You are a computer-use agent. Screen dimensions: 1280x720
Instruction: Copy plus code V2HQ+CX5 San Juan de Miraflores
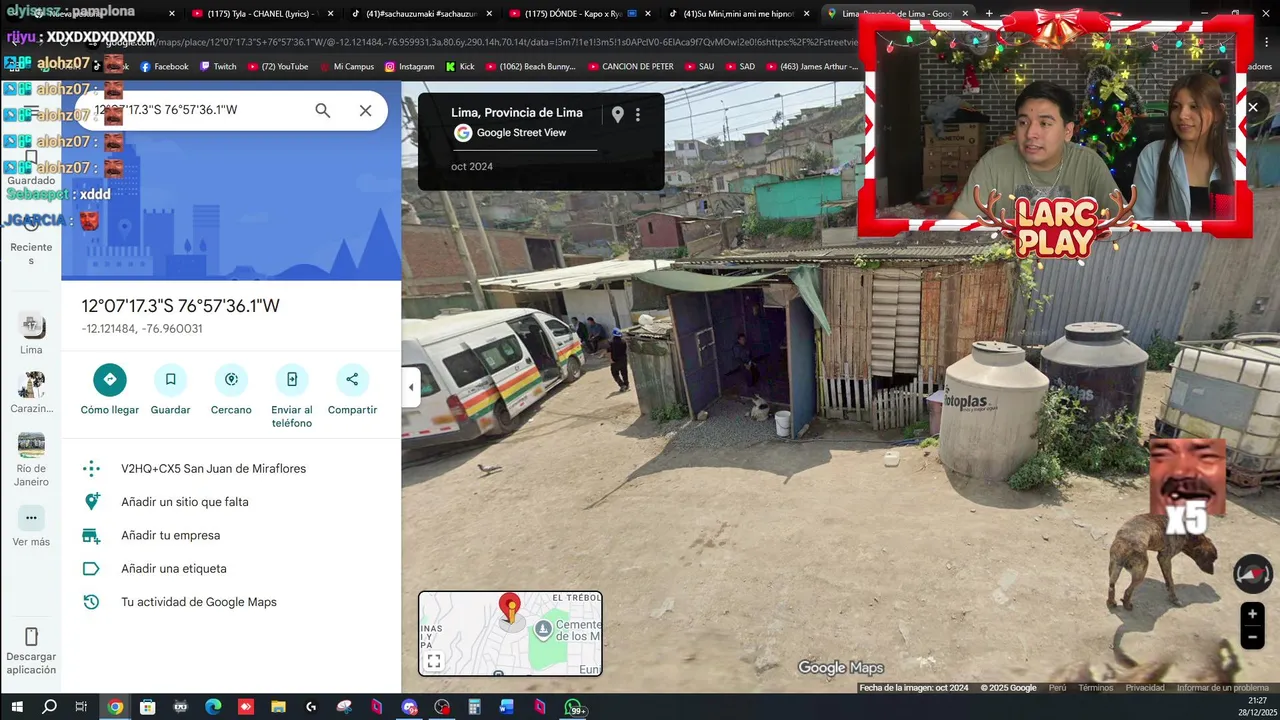pos(231,468)
